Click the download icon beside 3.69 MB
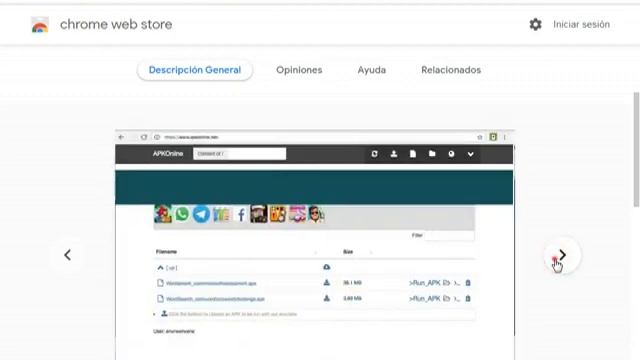 coord(327,298)
